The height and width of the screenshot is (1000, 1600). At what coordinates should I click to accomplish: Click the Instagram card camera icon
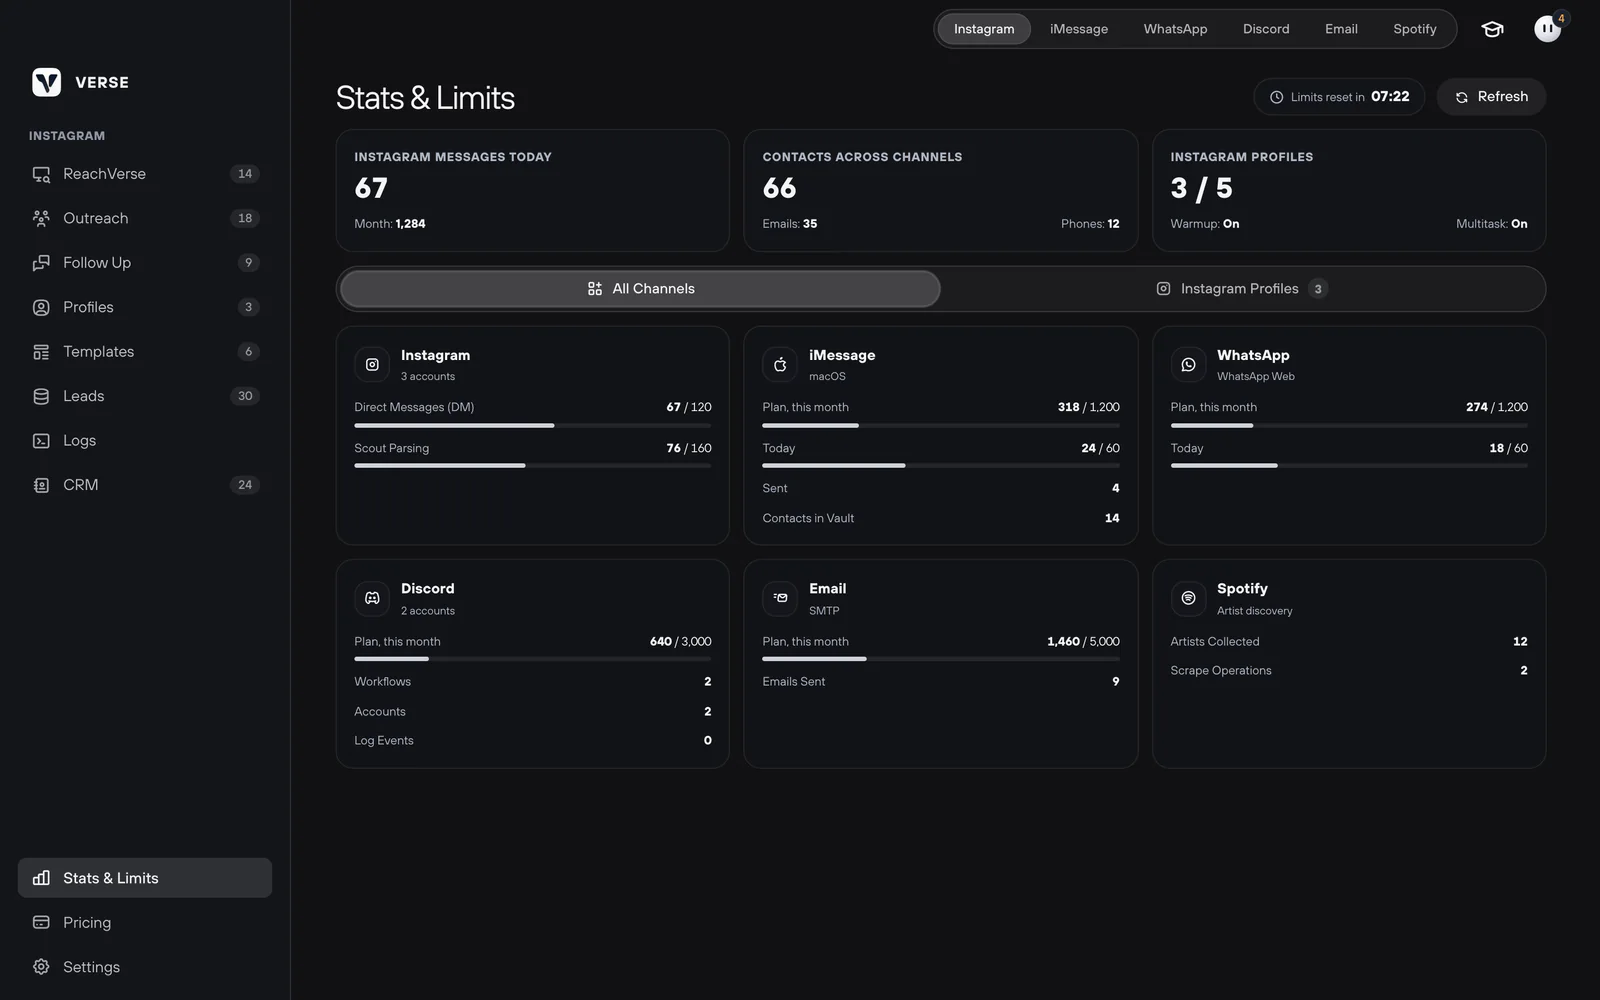pyautogui.click(x=372, y=365)
